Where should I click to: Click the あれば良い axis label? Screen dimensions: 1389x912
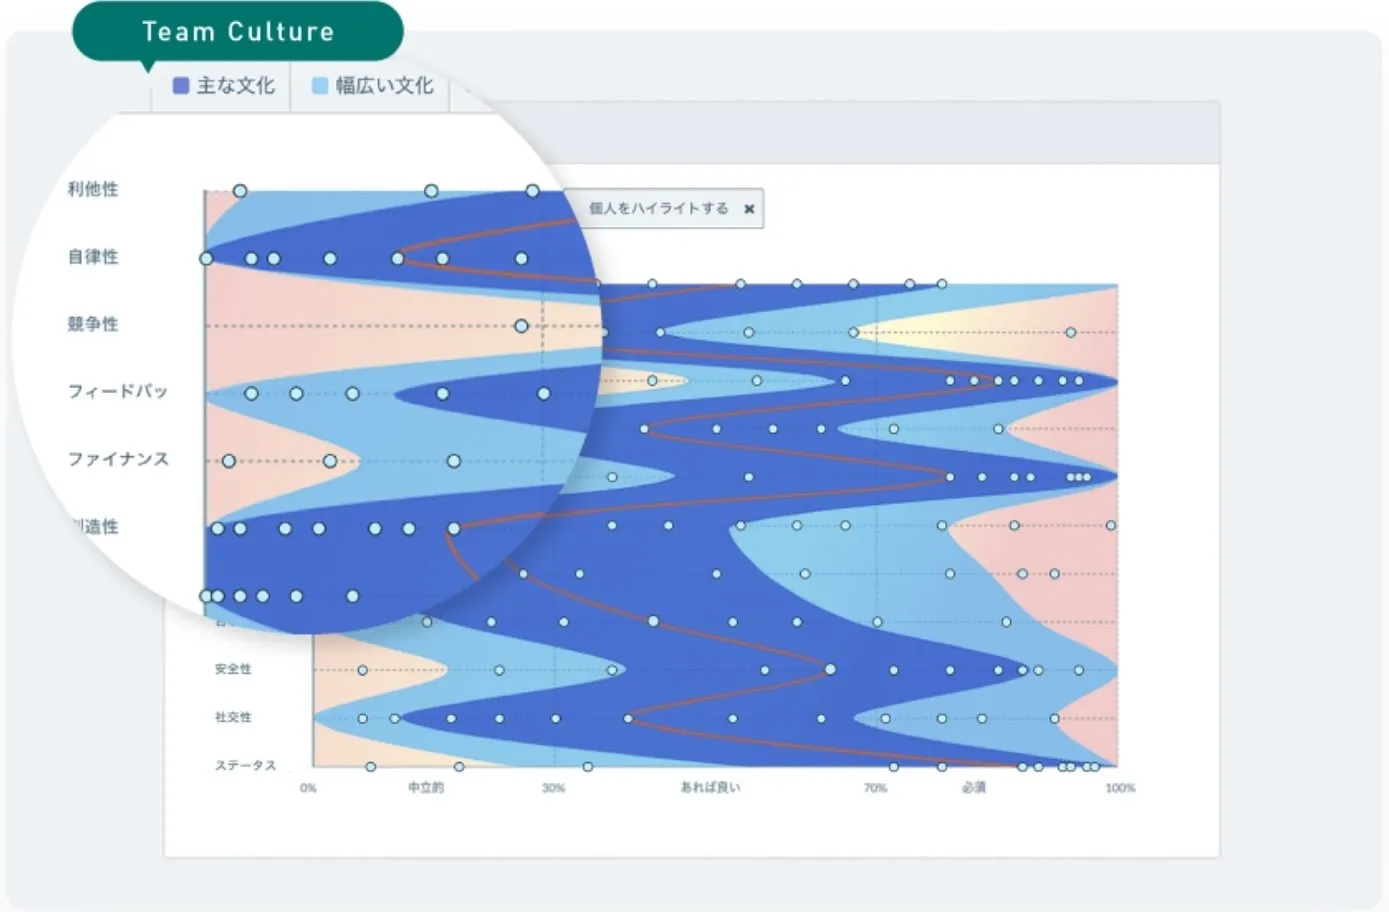click(710, 788)
